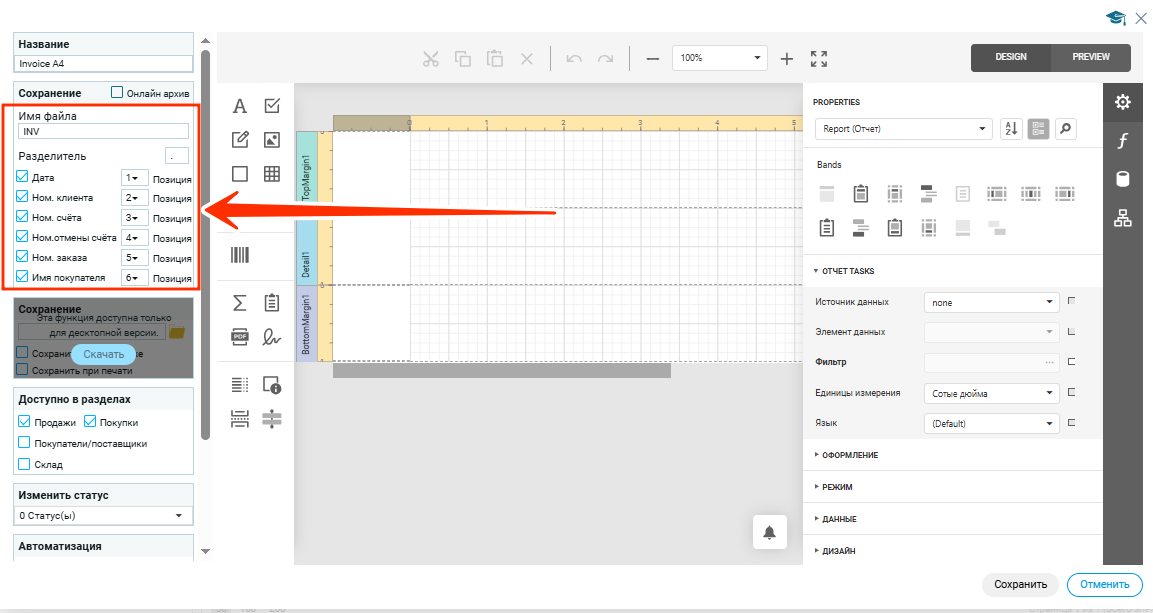The width and height of the screenshot is (1153, 613).
Task: Open the Единицы измерения dropdown
Action: (991, 393)
